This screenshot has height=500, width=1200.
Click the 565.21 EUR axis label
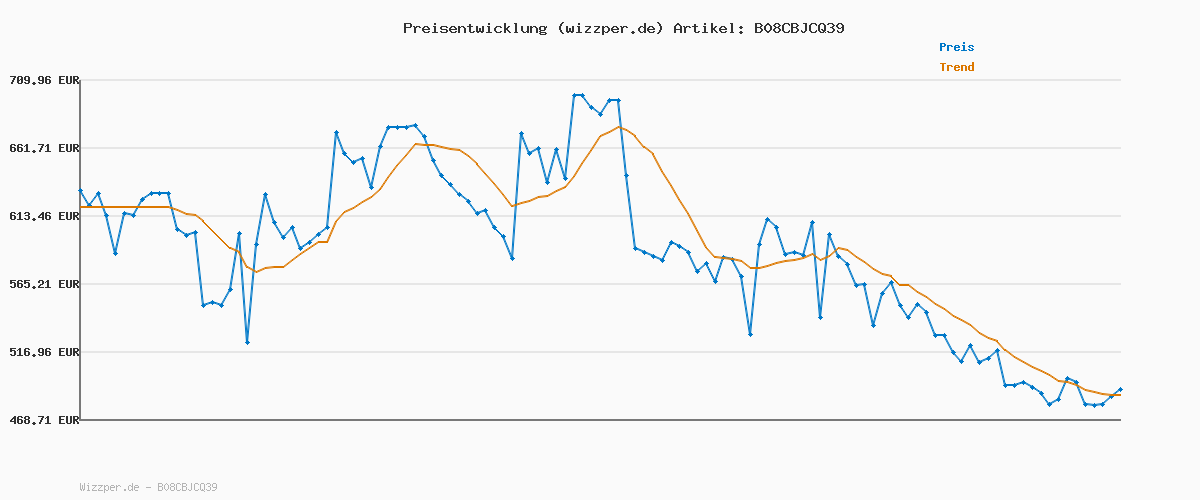tap(44, 284)
